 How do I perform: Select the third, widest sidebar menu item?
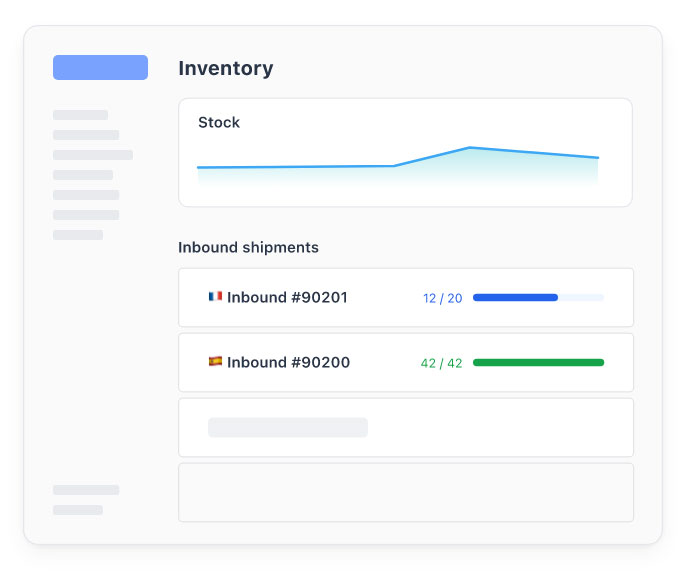[x=92, y=155]
